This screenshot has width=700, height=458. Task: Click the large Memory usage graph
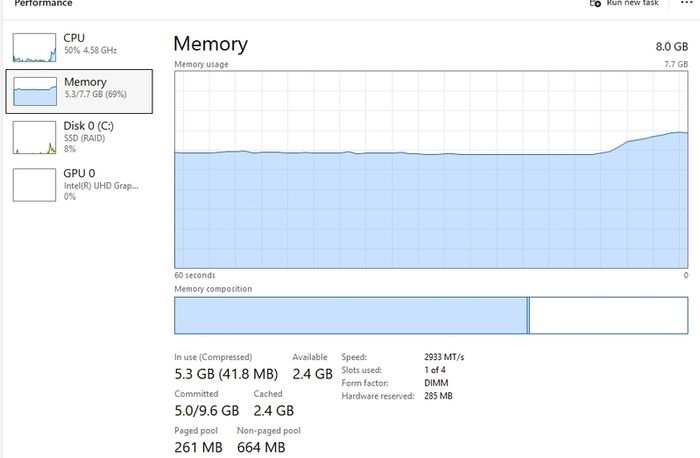tap(431, 170)
